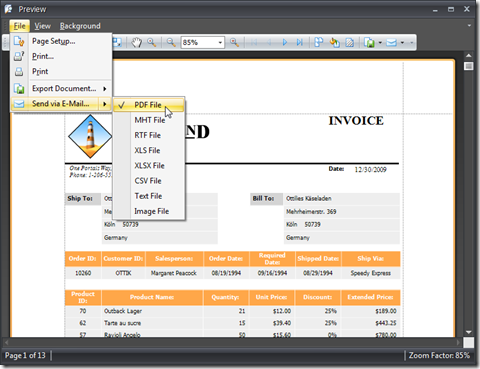Click the horizontal scrollbar left arrow
The image size is (480, 369).
click(6, 342)
